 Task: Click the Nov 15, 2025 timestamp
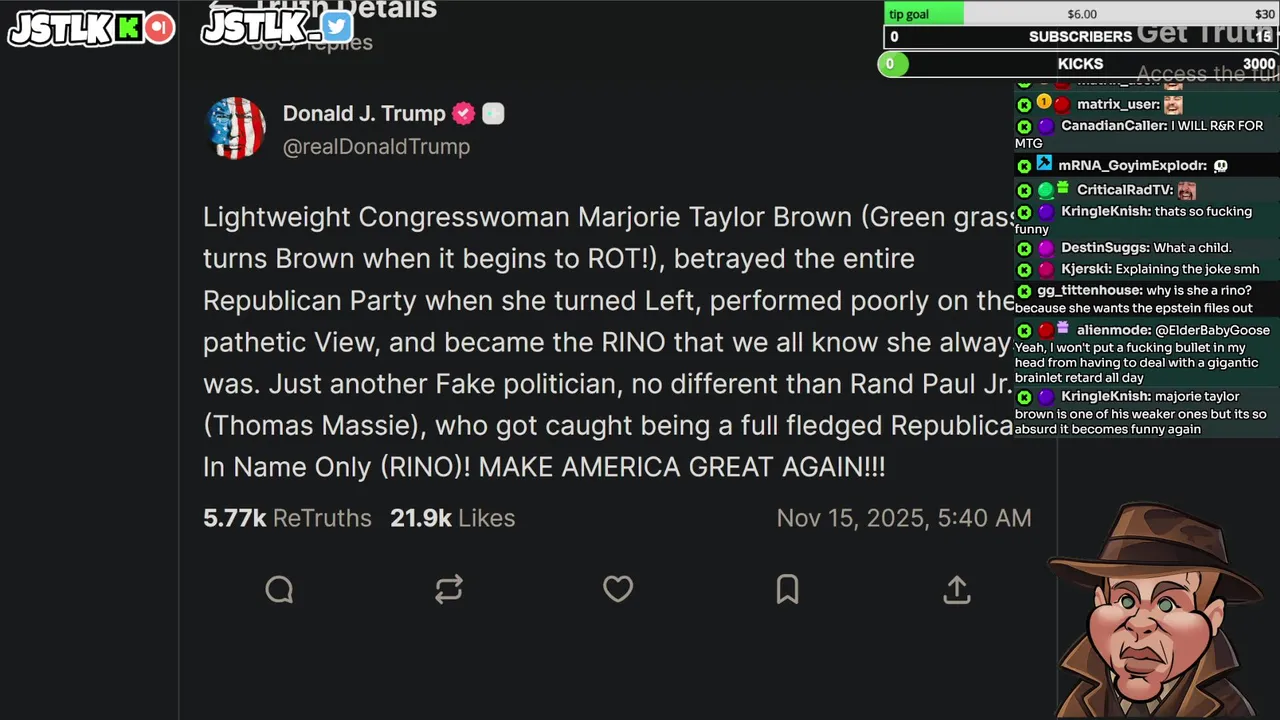903,518
